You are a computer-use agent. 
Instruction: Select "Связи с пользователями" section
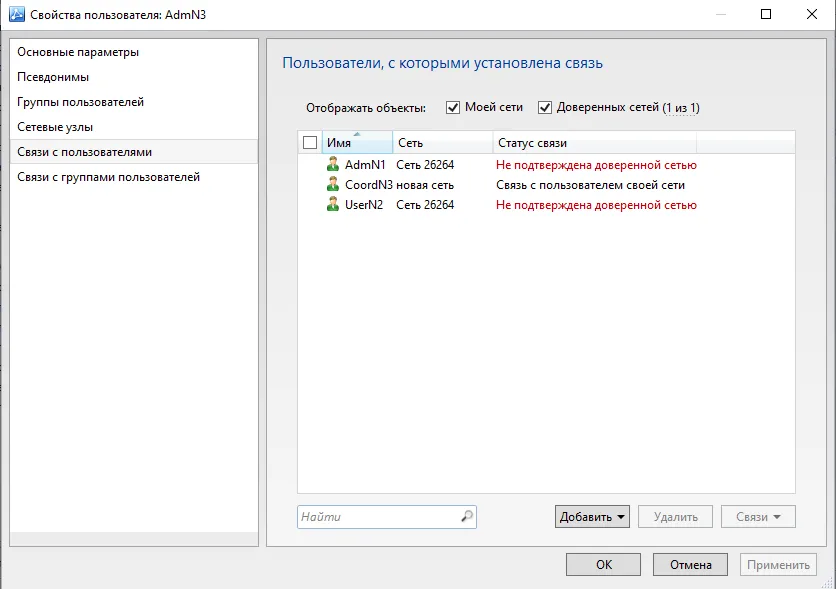(x=134, y=152)
